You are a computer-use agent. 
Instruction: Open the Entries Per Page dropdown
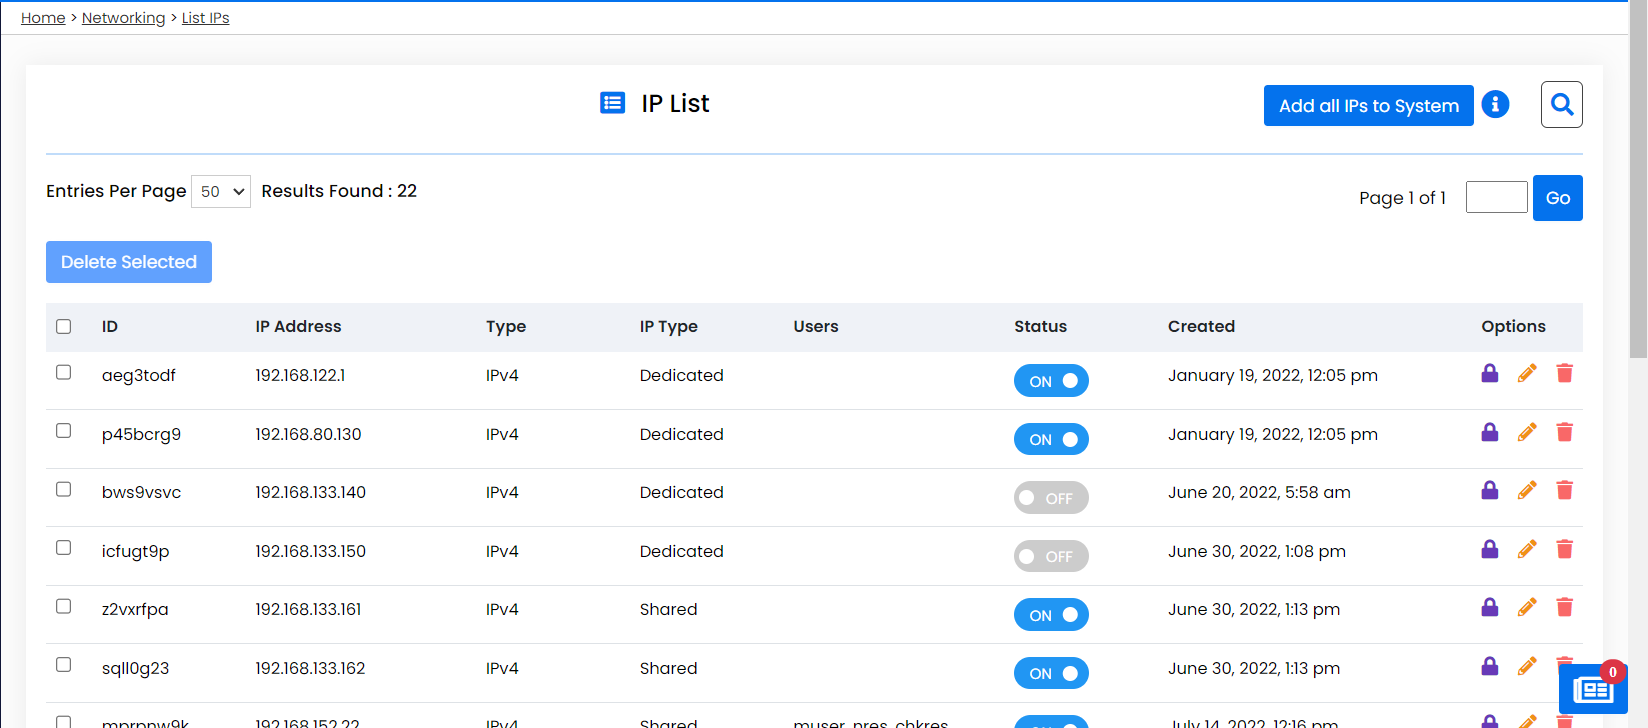[220, 191]
